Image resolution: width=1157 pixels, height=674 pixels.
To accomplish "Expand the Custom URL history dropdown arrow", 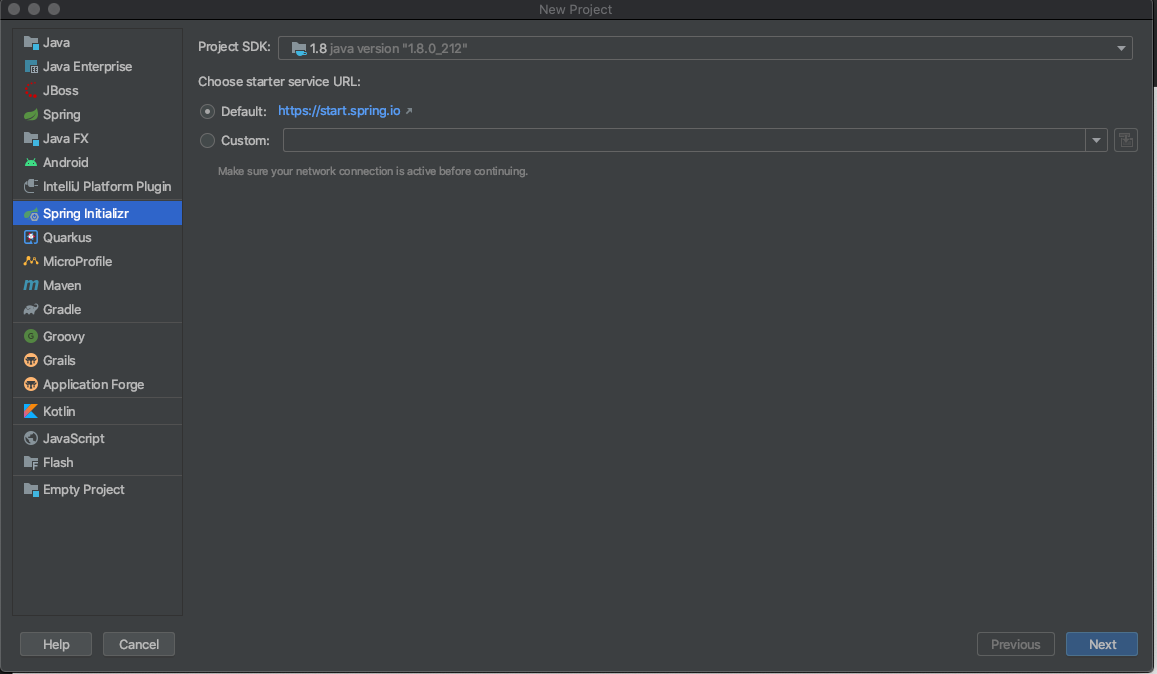I will (x=1096, y=140).
